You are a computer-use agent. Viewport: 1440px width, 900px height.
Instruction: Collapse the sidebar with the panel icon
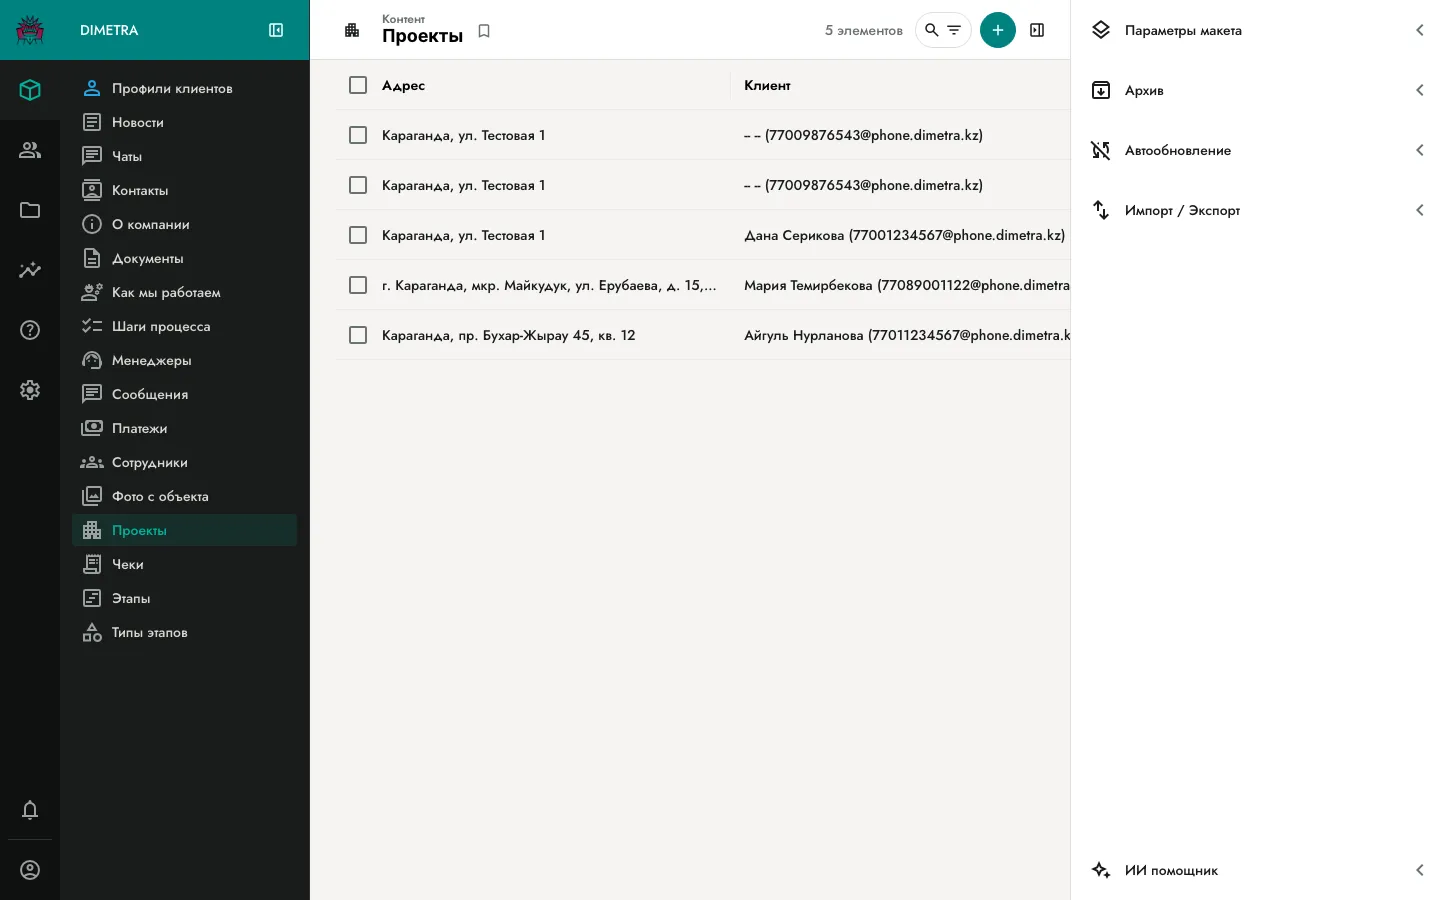[x=276, y=30]
